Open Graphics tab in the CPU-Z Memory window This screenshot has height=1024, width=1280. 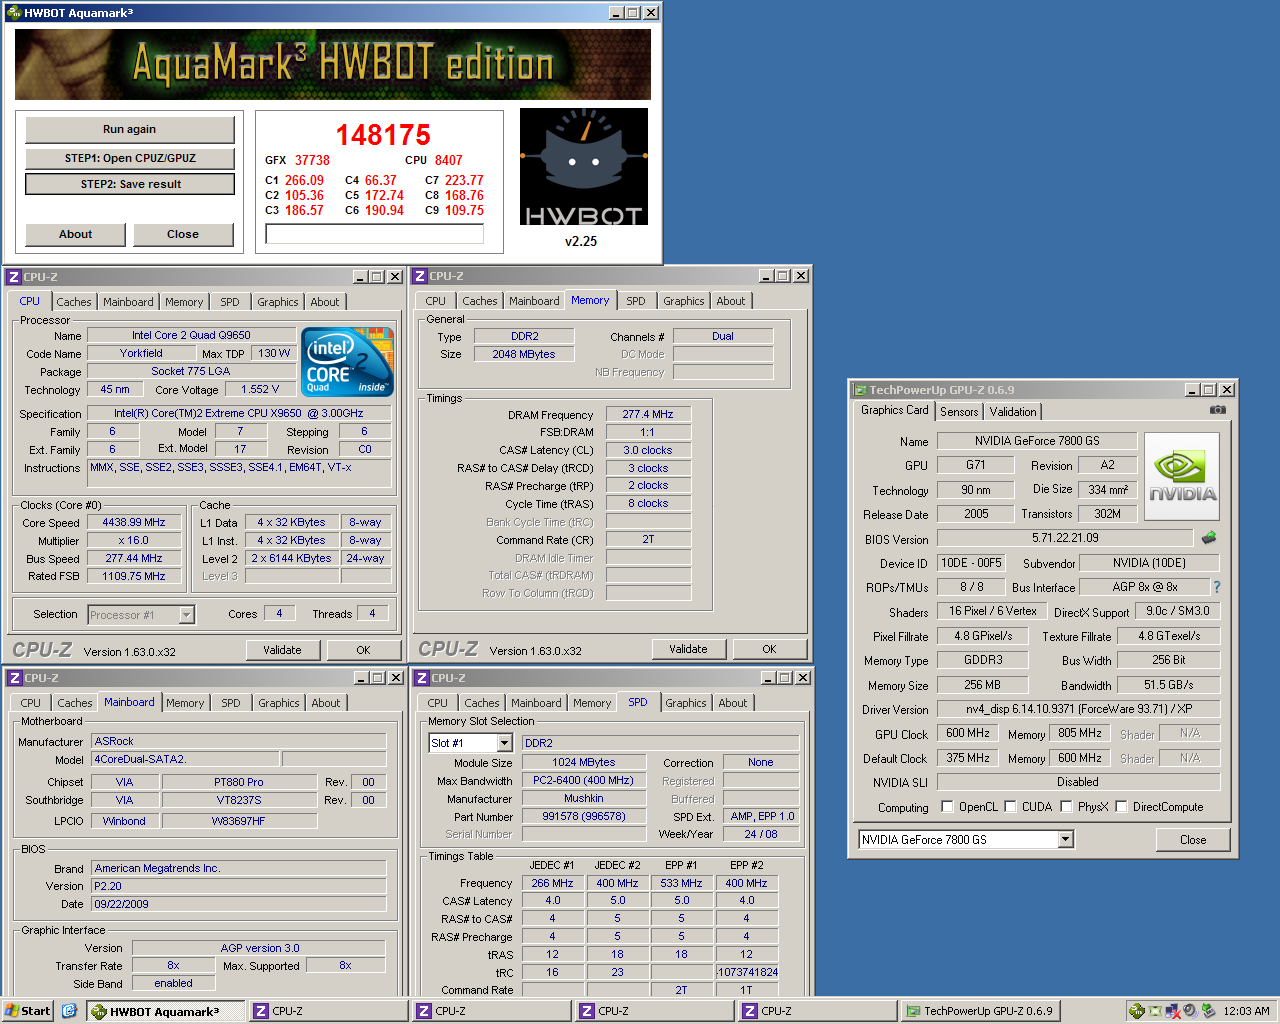[683, 301]
